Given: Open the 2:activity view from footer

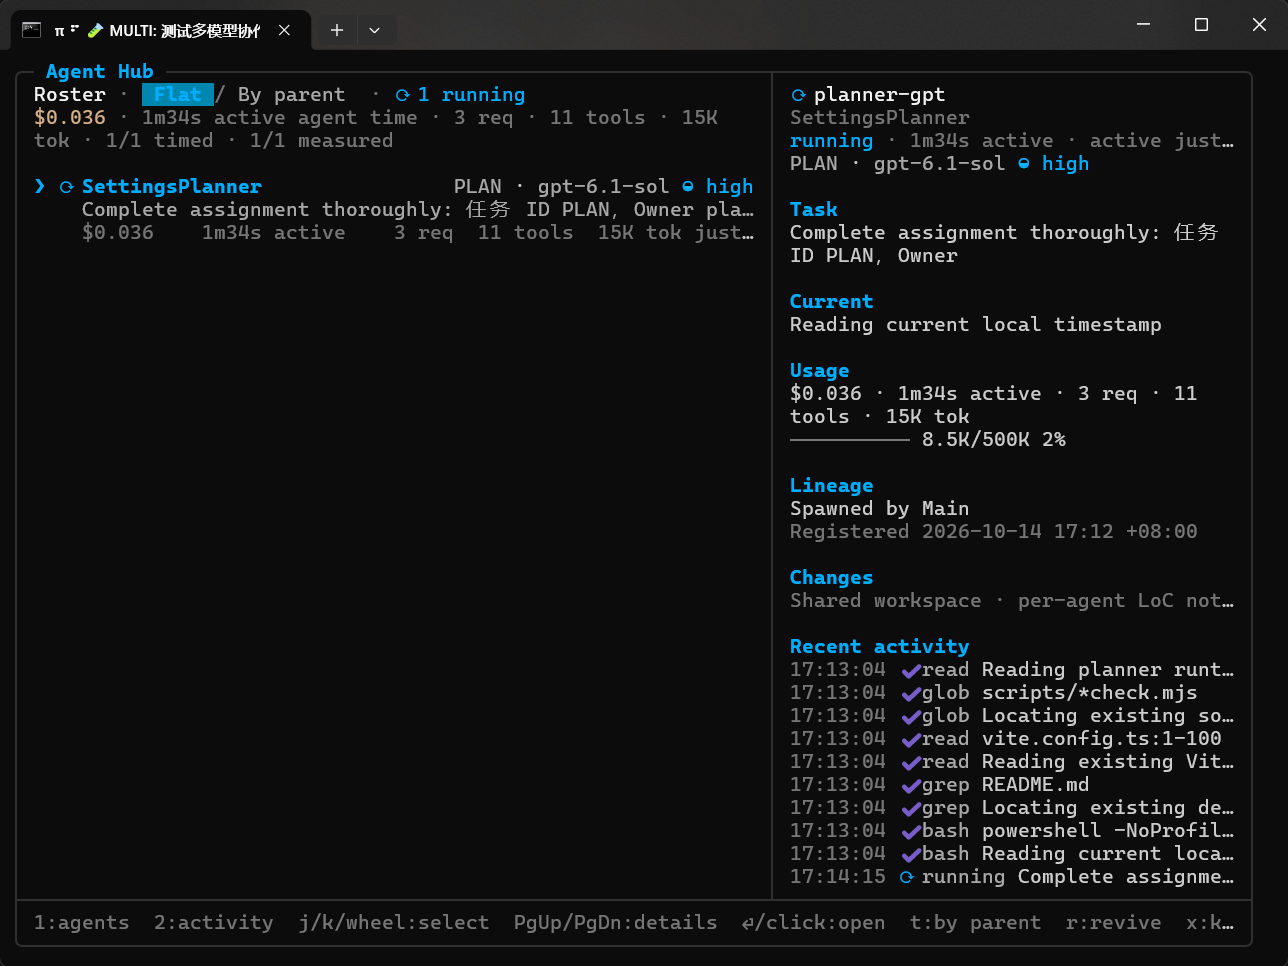Looking at the screenshot, I should tap(213, 922).
